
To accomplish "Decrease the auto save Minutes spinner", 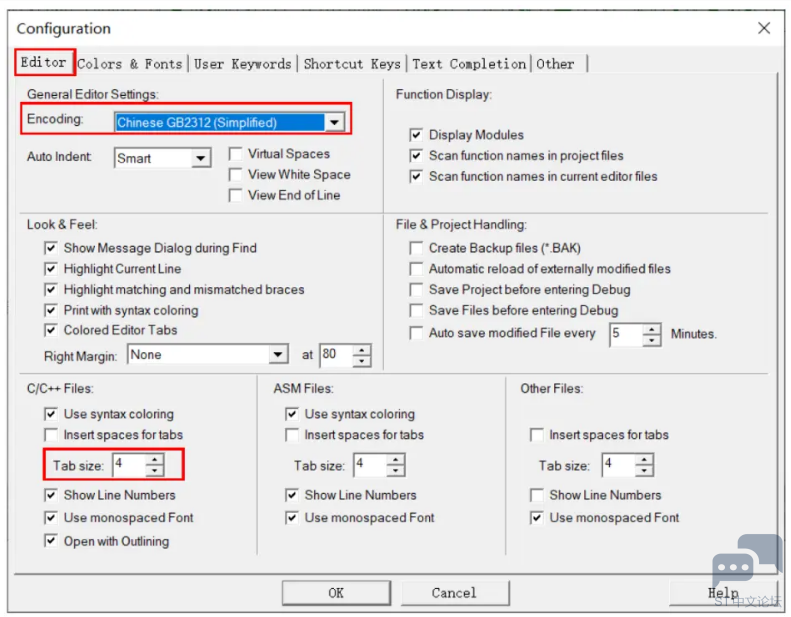I will pyautogui.click(x=652, y=340).
